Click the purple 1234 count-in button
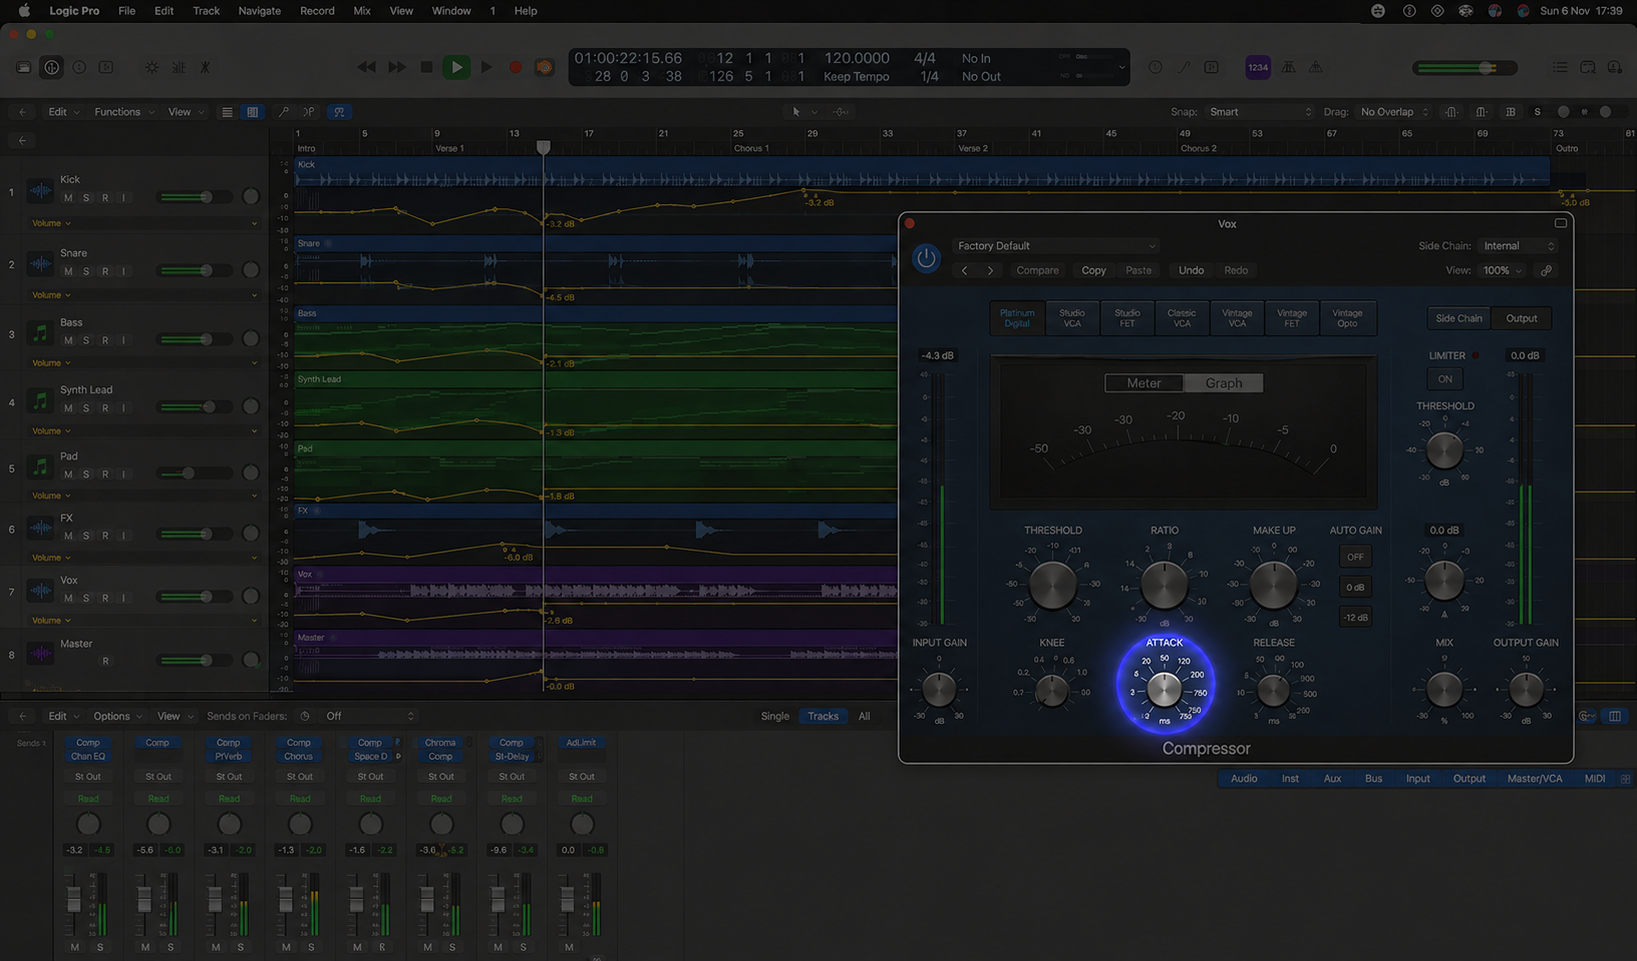Screen dimensions: 1637x961 click(x=1258, y=67)
